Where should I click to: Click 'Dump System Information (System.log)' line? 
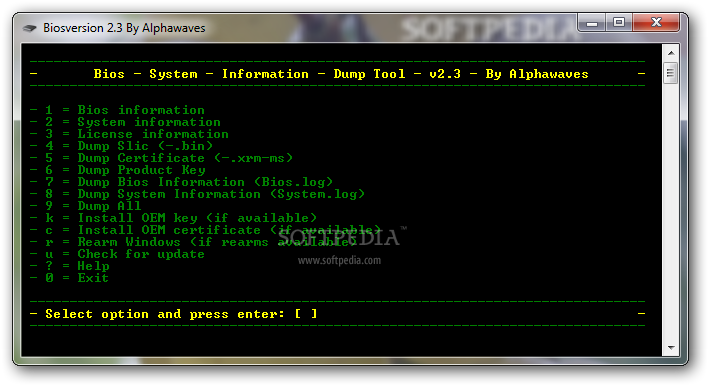coord(197,194)
